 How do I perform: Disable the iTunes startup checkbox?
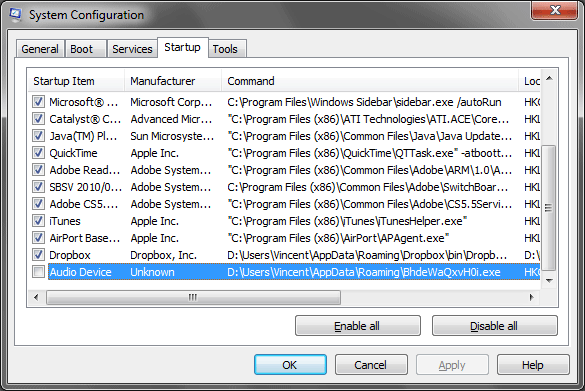click(x=38, y=221)
